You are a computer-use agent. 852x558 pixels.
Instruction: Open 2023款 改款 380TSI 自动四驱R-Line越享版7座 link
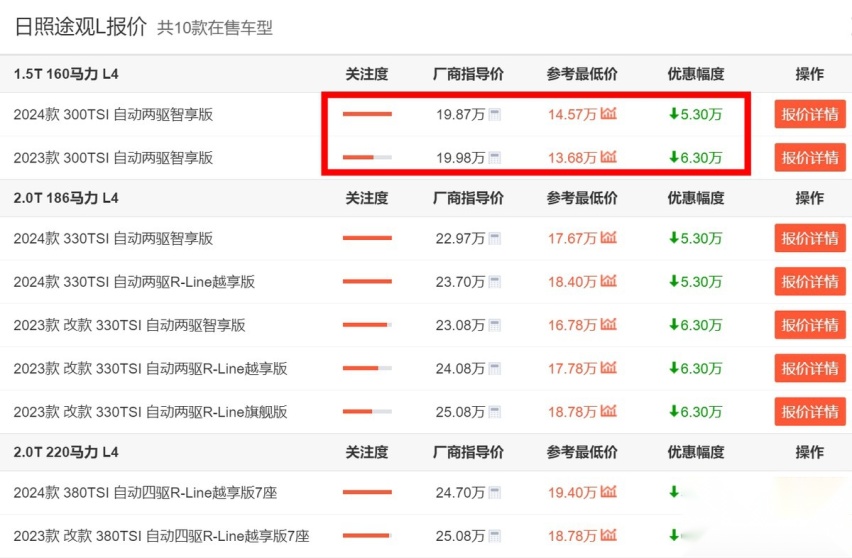[161, 536]
